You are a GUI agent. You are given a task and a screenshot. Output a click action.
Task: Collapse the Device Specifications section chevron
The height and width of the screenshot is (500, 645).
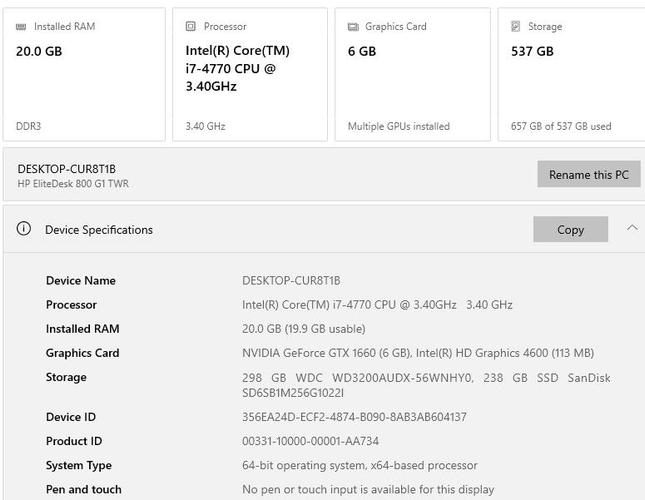point(632,227)
